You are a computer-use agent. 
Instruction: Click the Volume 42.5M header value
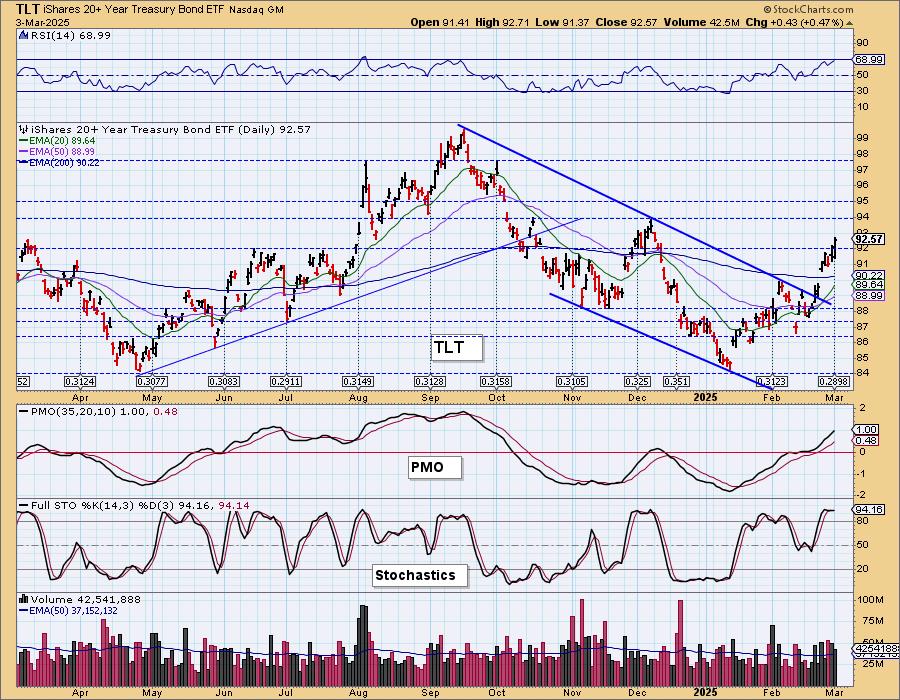[x=701, y=22]
